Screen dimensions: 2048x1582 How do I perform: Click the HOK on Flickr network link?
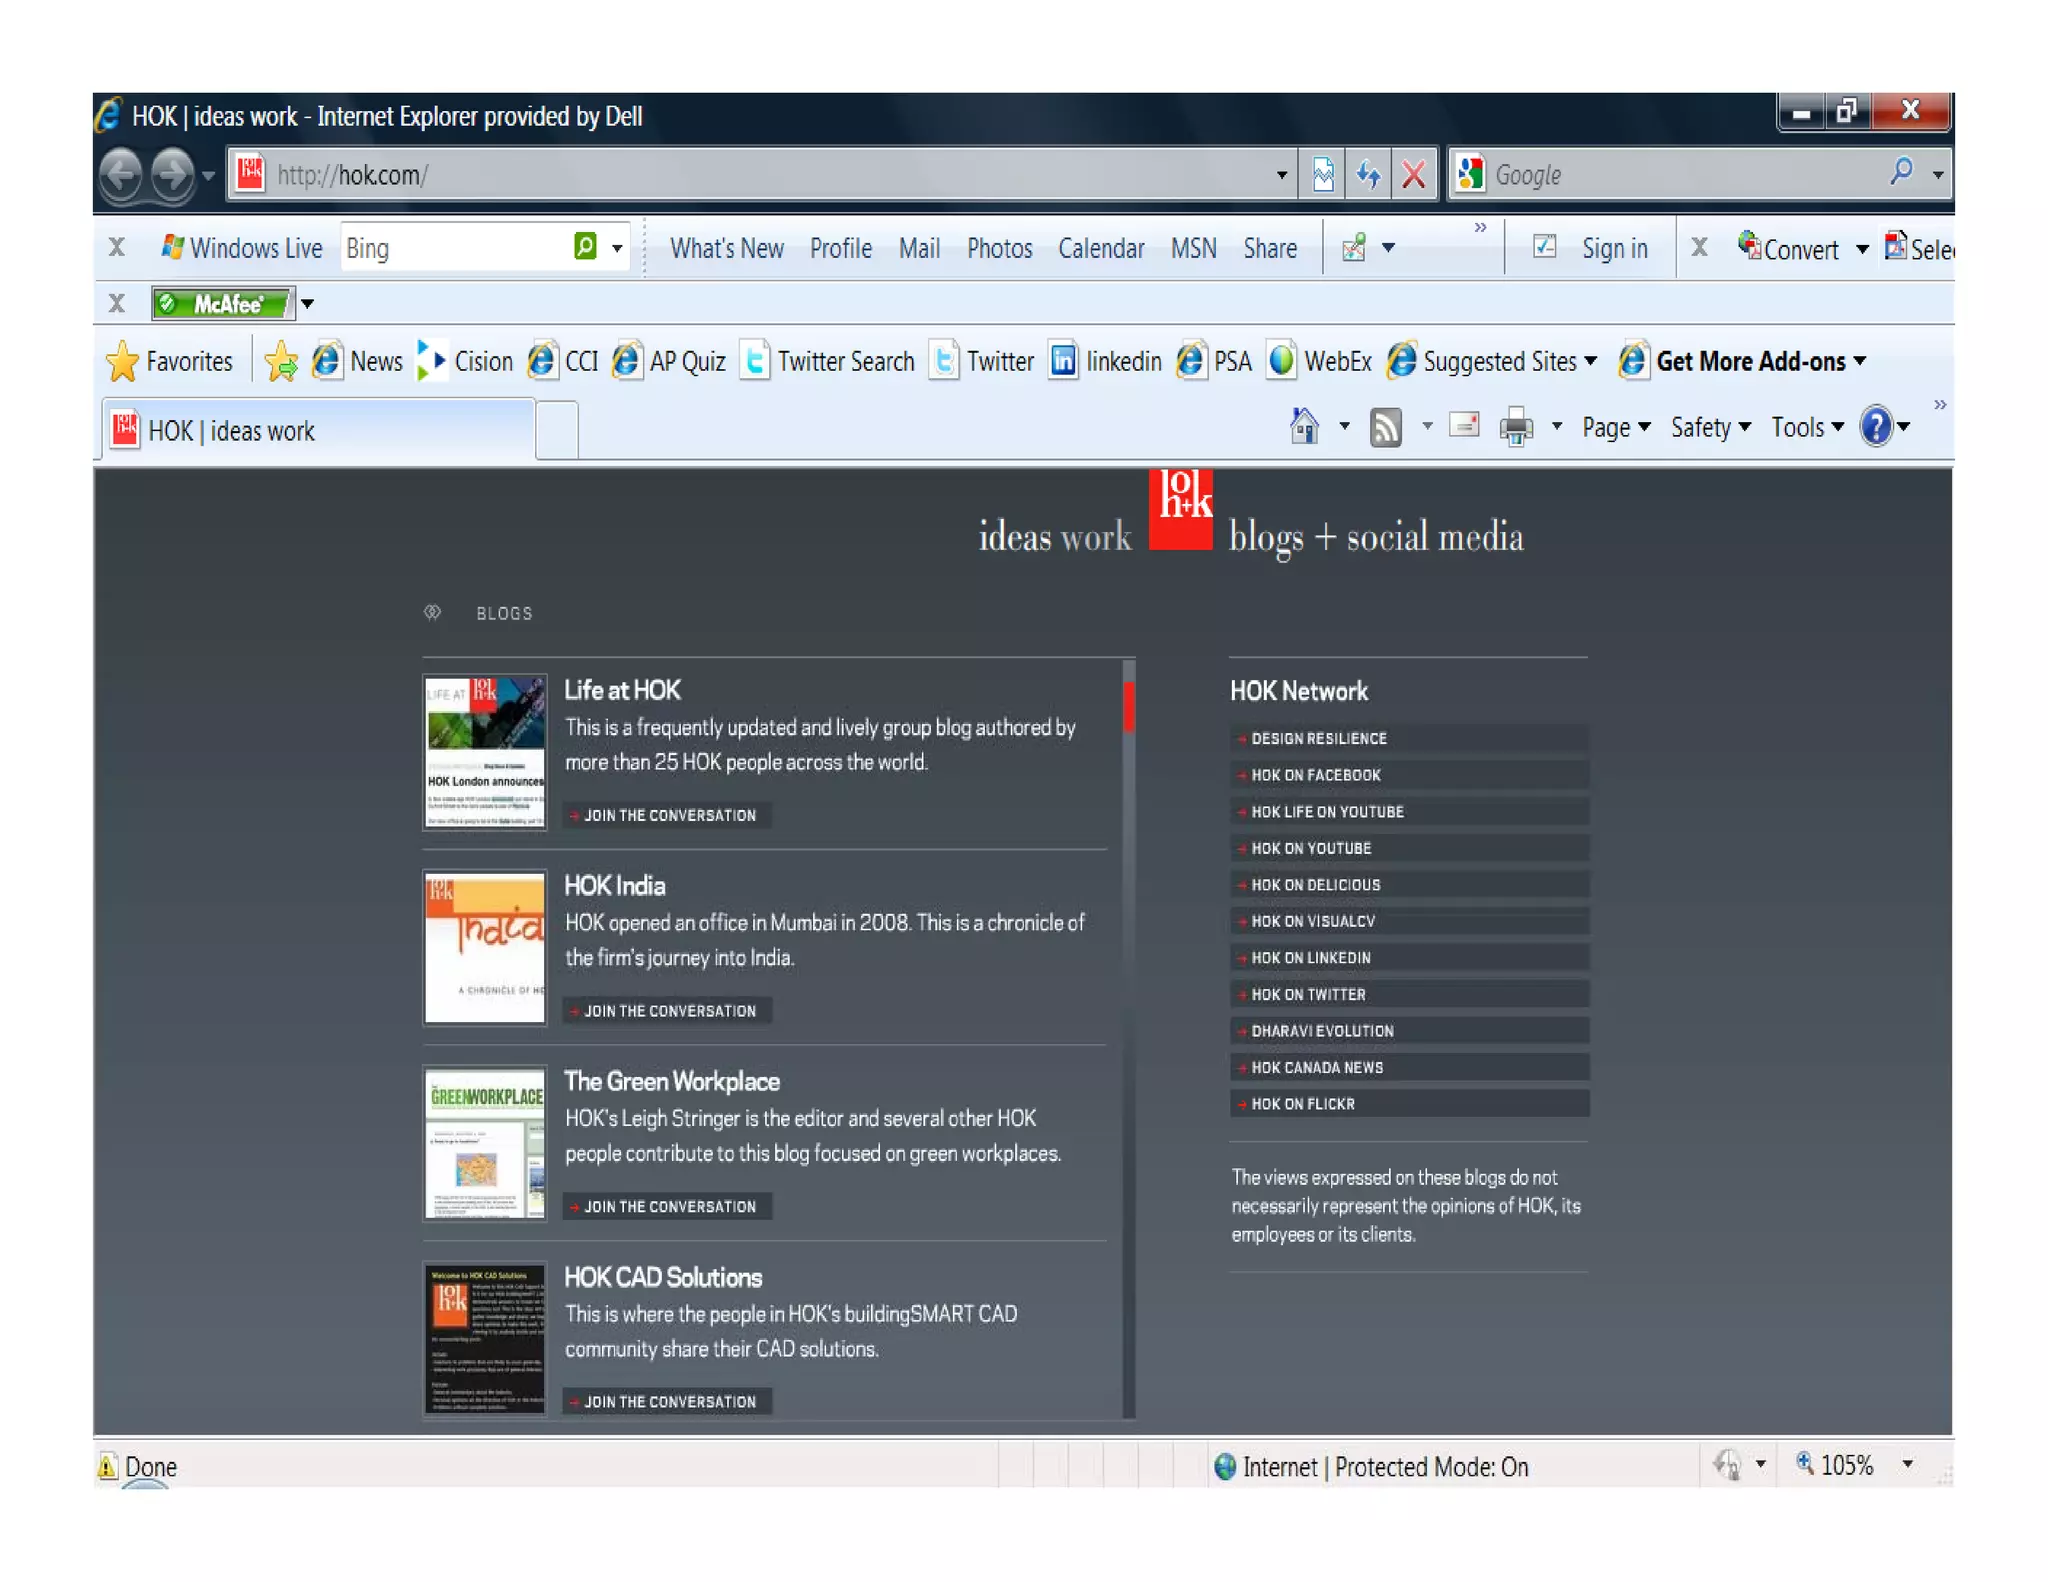1408,1104
